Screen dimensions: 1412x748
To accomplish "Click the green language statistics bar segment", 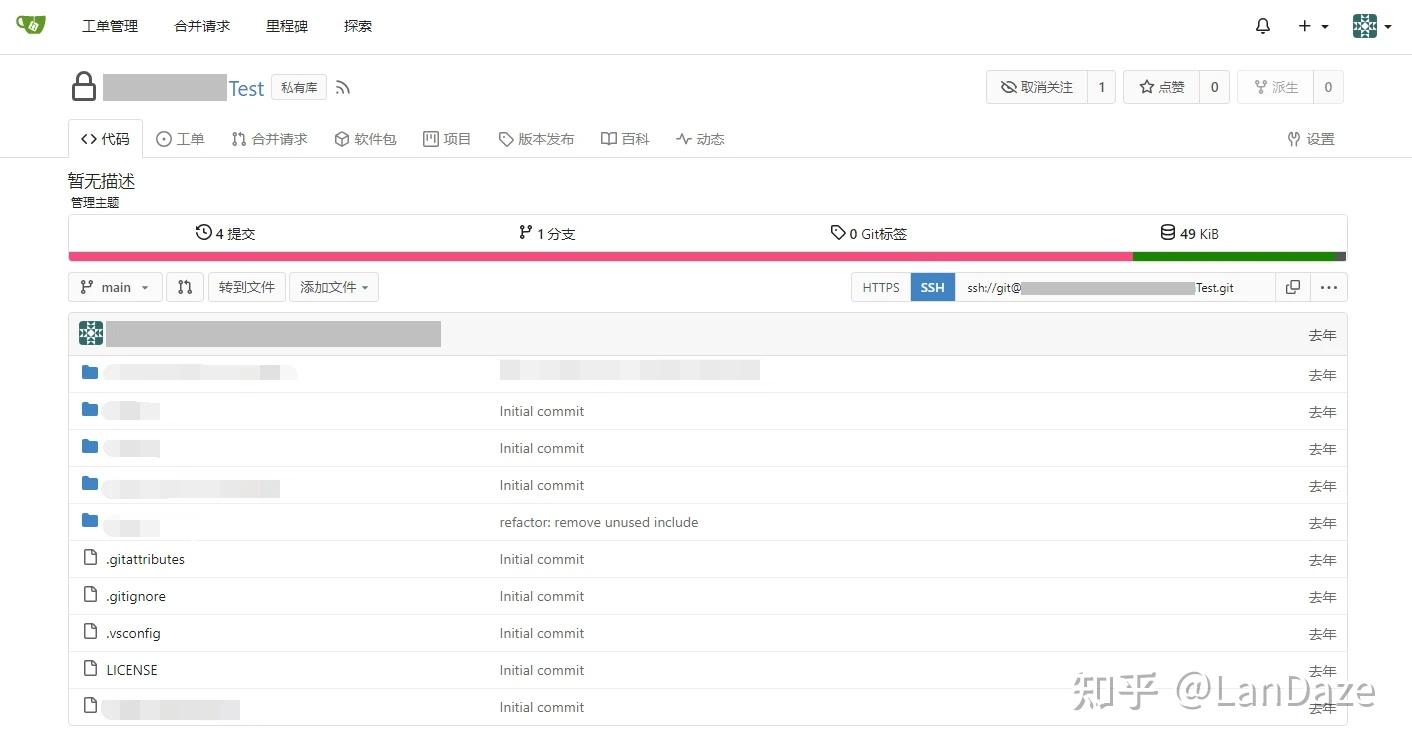I will [1234, 256].
